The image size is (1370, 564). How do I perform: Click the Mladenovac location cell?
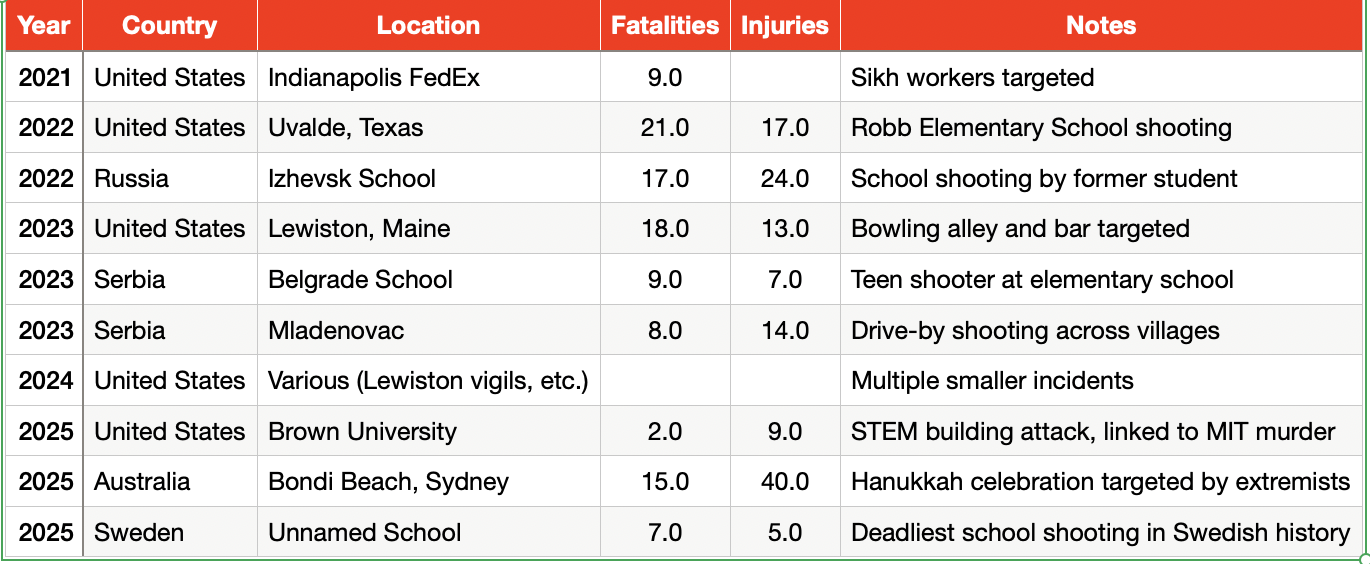click(336, 331)
